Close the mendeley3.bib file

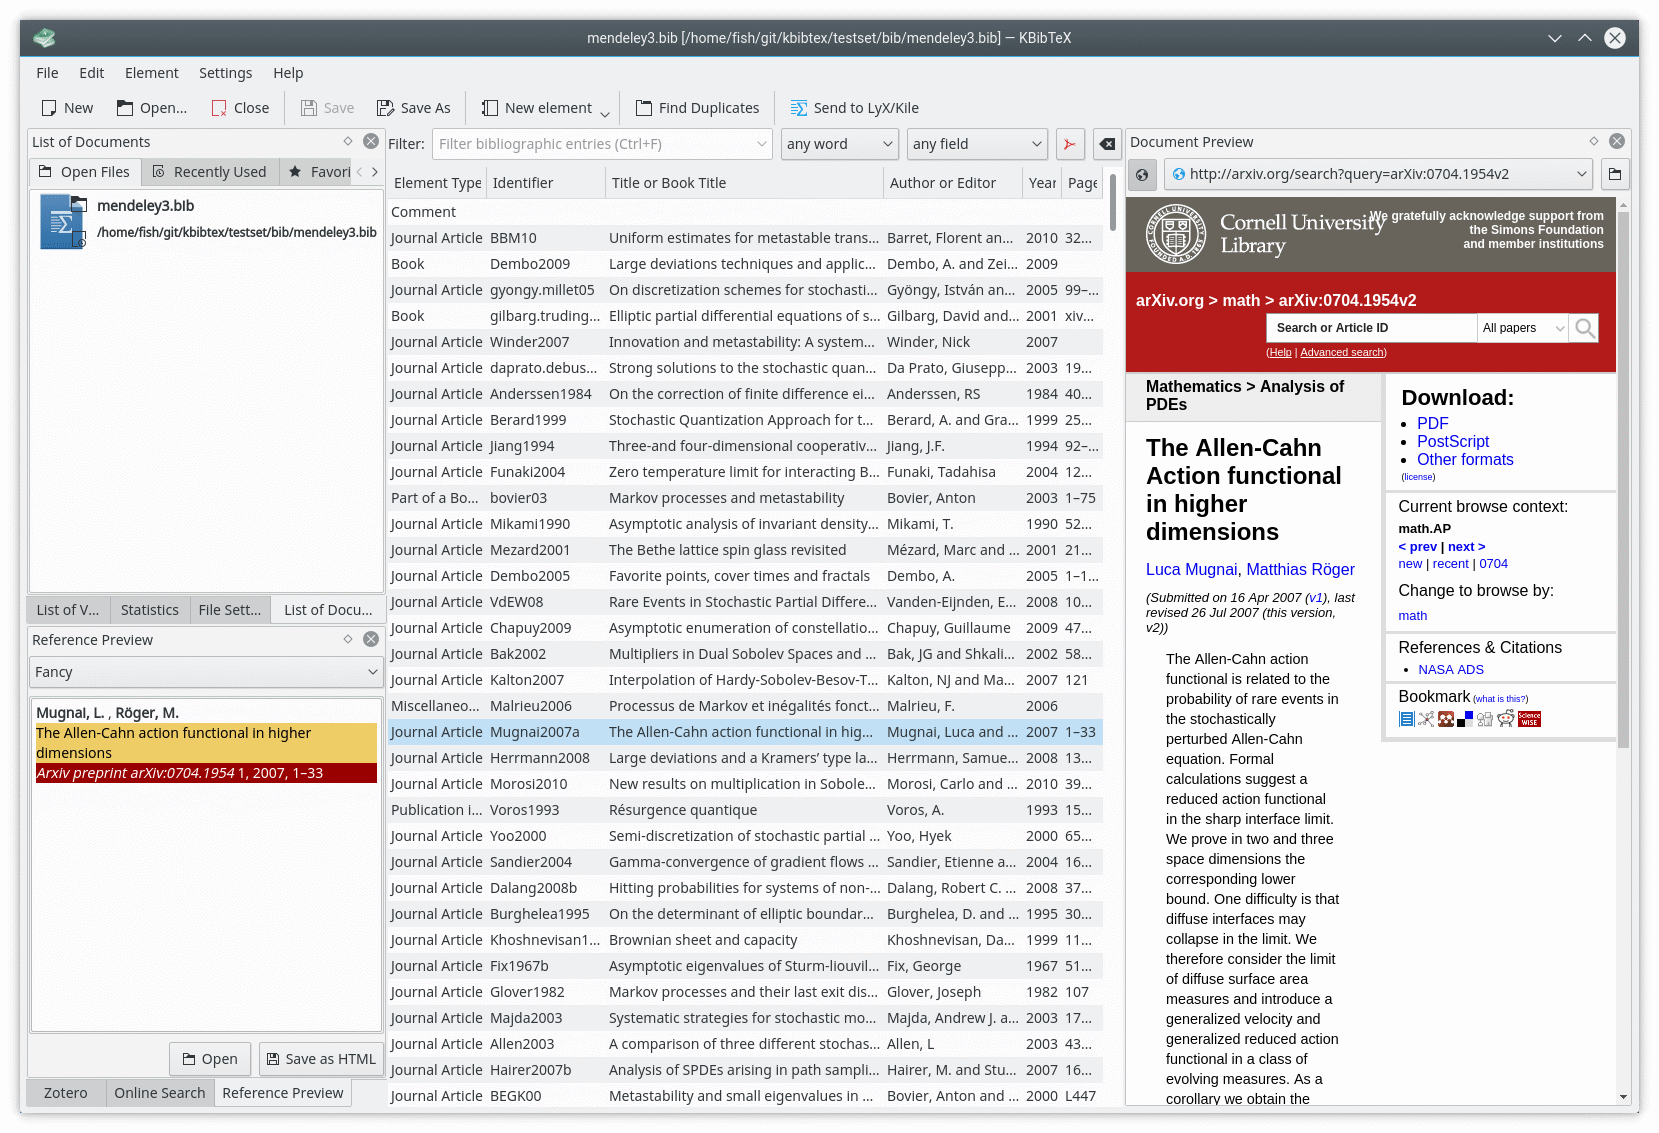tap(239, 107)
